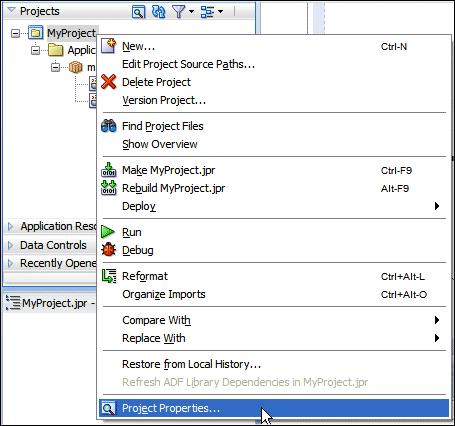Click the Reformat icon in context menu
This screenshot has height=426, width=455.
click(x=109, y=276)
